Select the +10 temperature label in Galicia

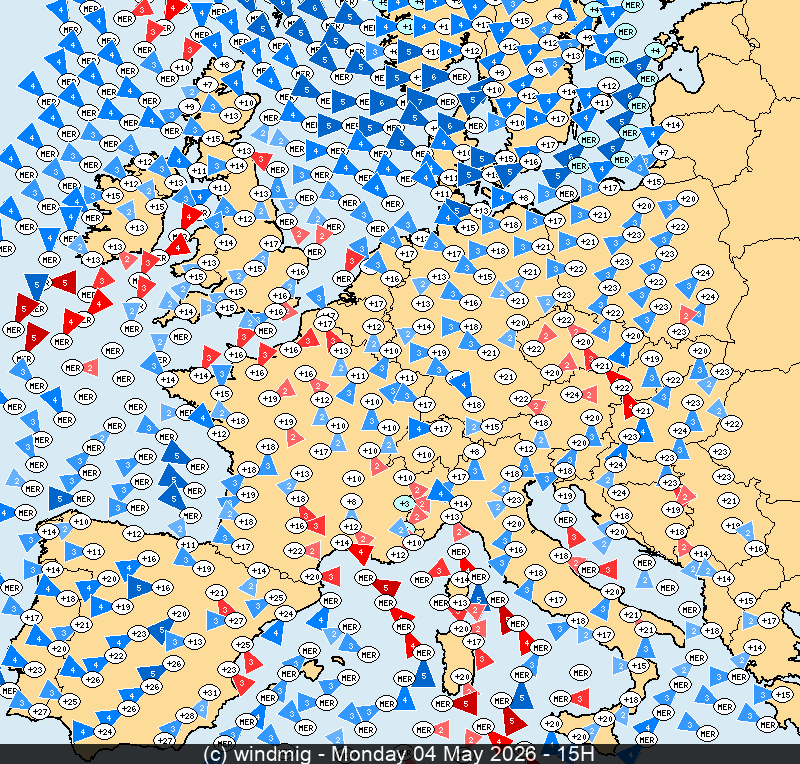coord(80,521)
